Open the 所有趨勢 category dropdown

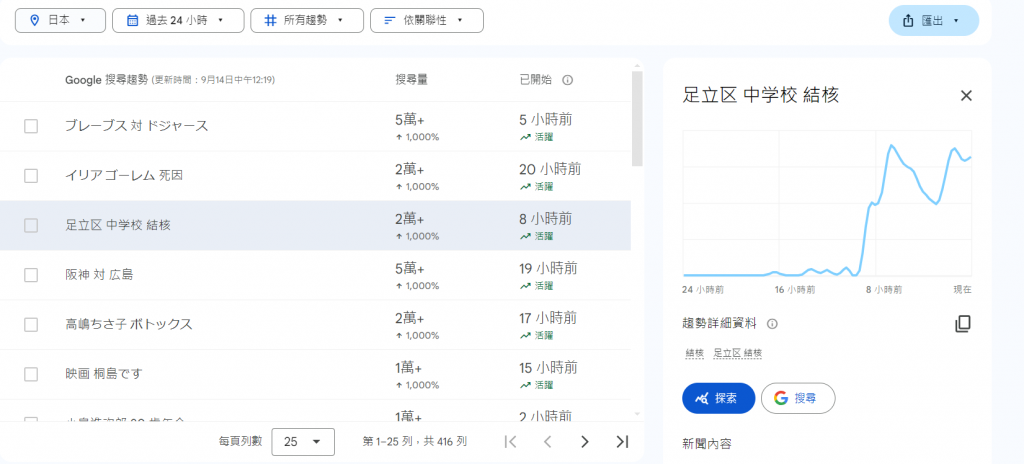click(x=307, y=20)
